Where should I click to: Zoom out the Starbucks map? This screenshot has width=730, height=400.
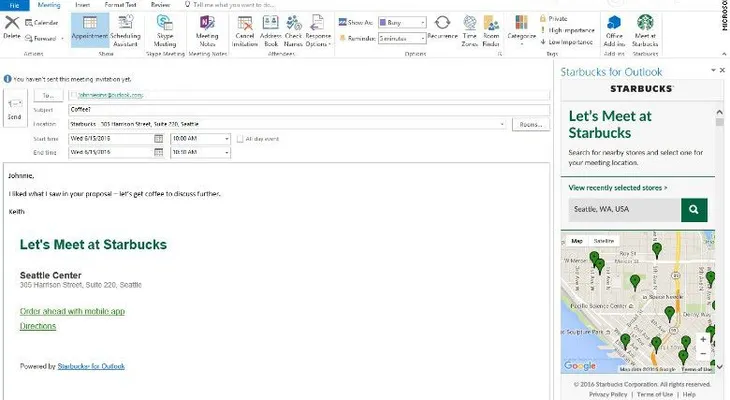pos(703,354)
